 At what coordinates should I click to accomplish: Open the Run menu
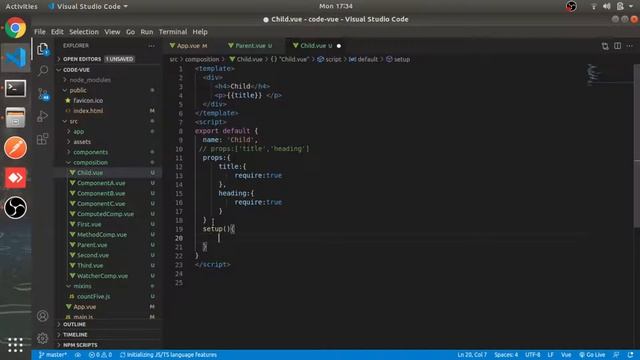pos(147,32)
